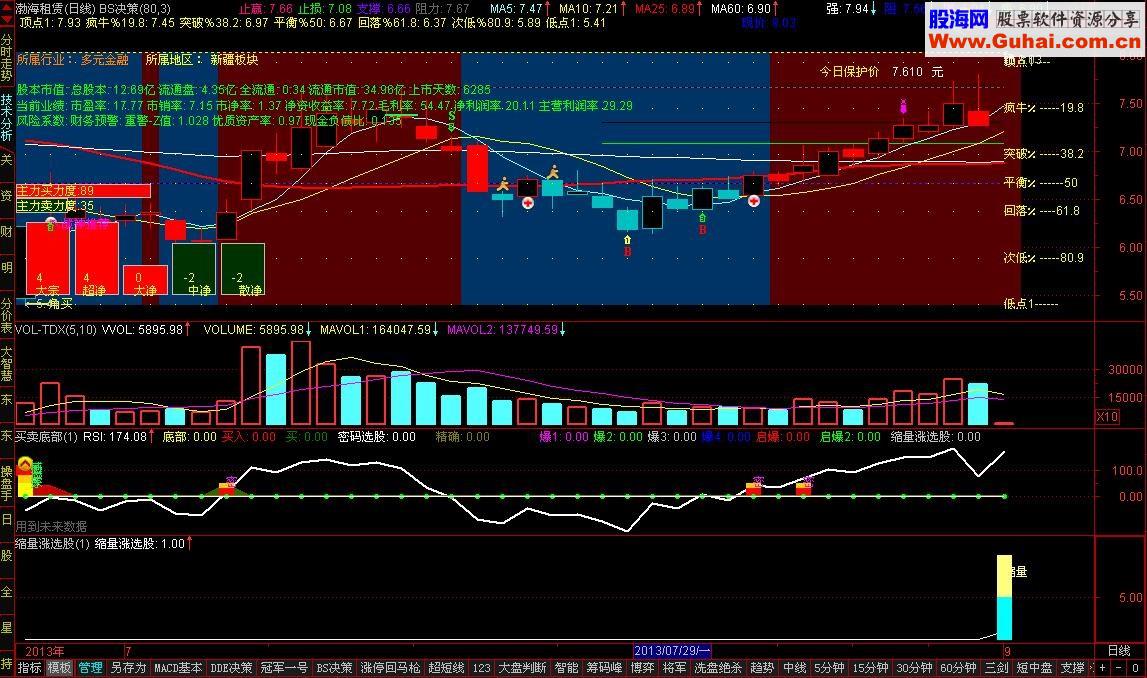1147x678 pixels.
Task: Select the BS决策 template
Action: click(x=334, y=668)
